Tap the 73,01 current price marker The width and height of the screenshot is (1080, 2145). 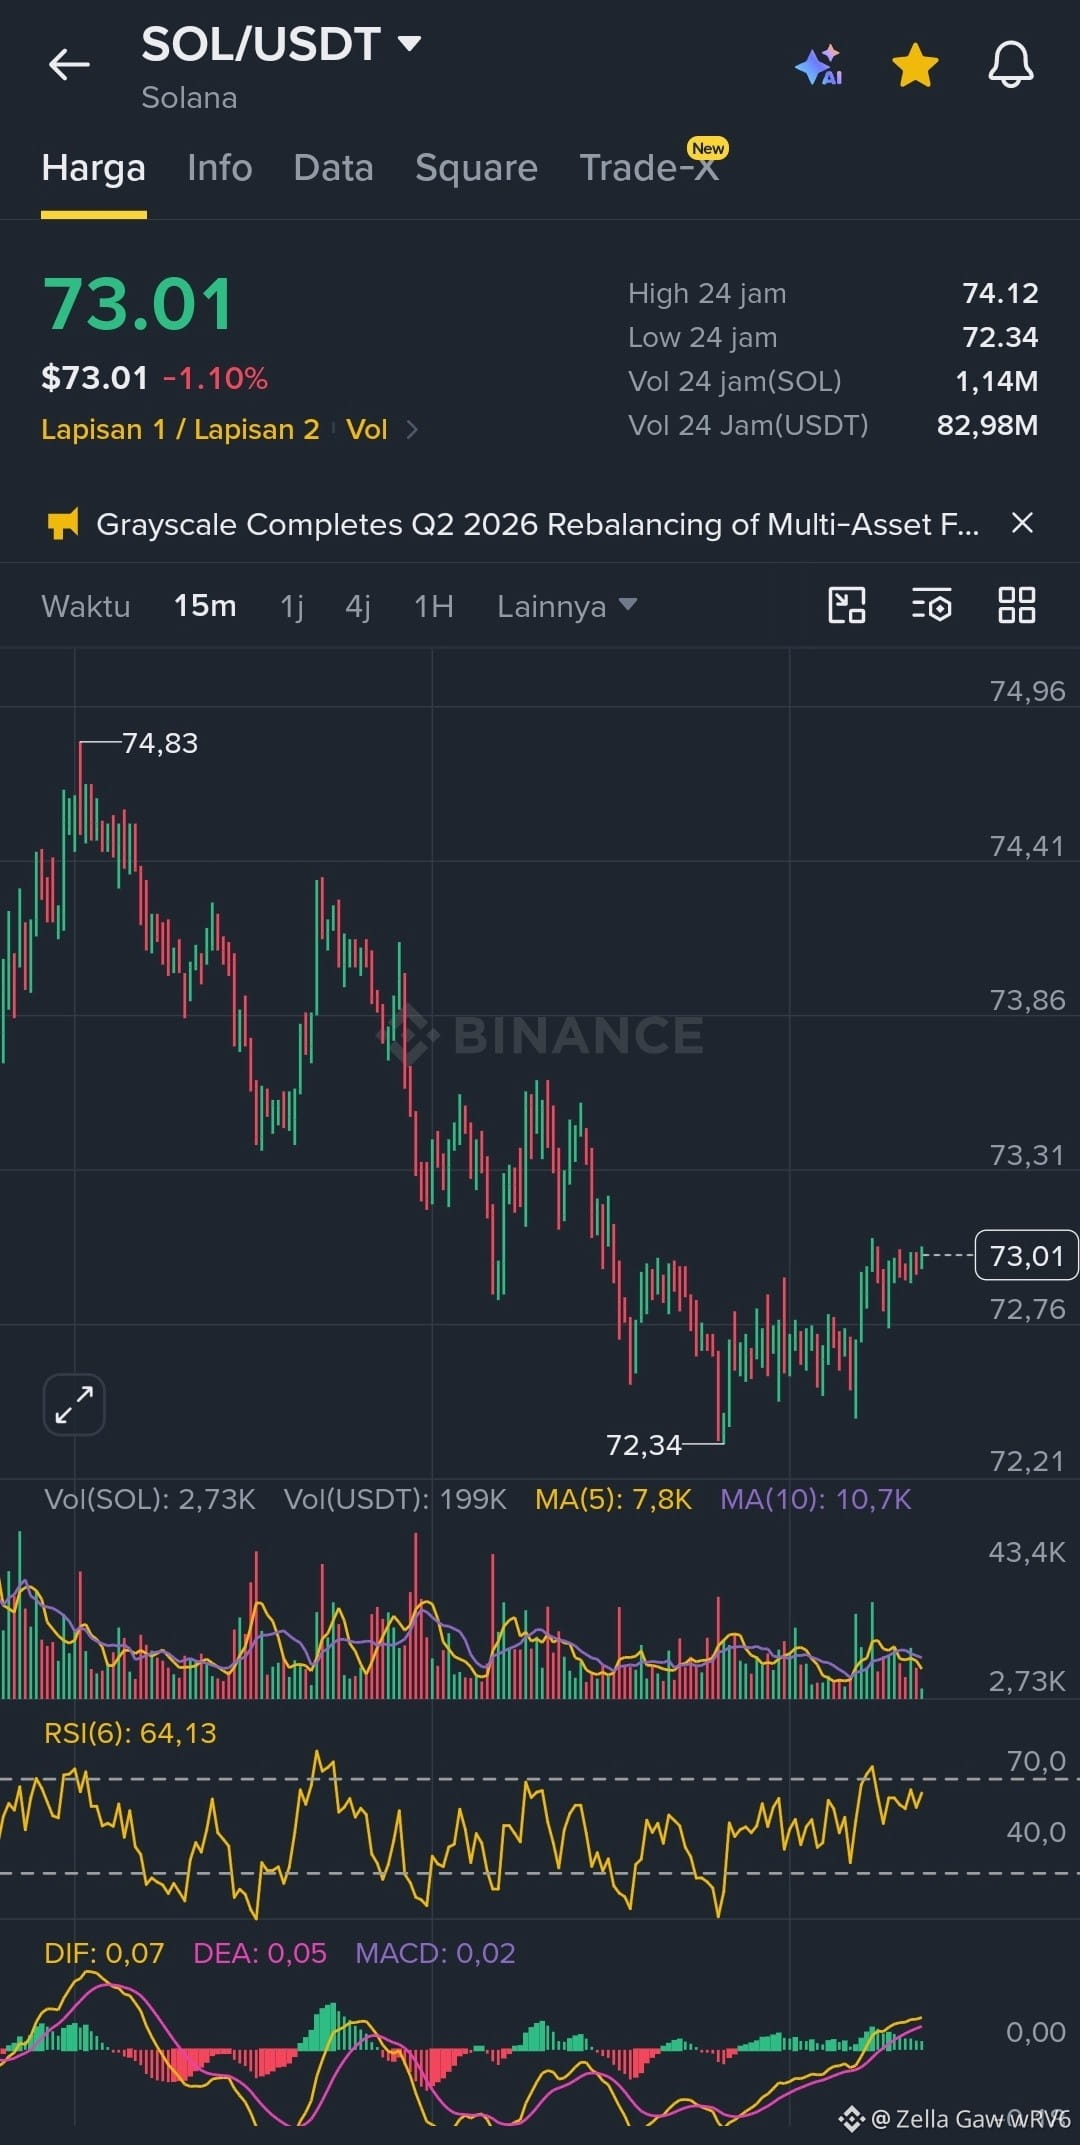(1026, 1255)
